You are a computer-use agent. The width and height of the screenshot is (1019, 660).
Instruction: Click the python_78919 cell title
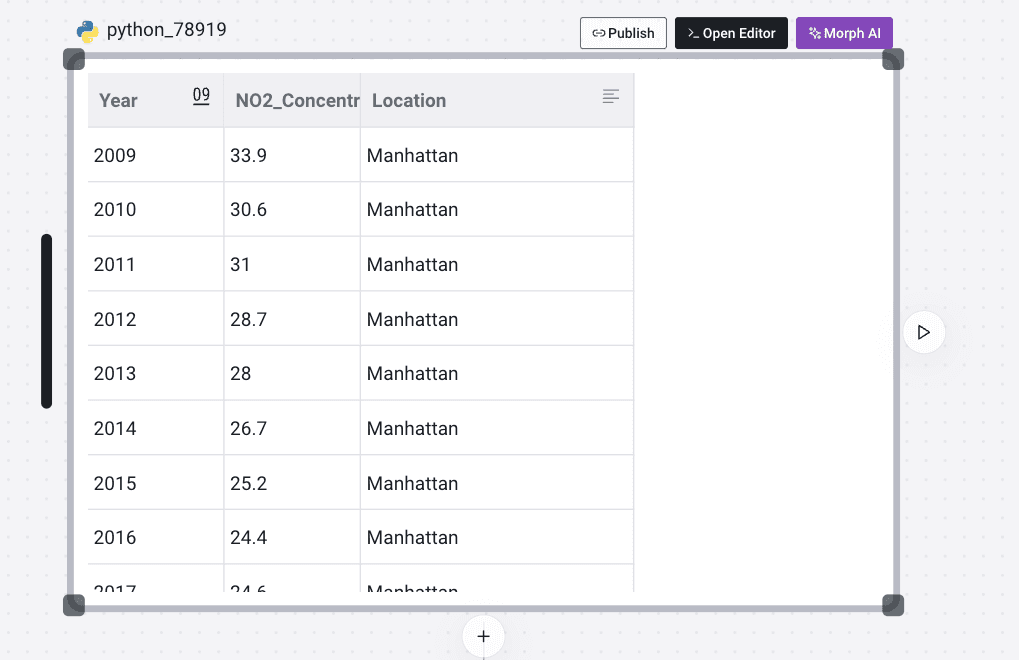point(166,31)
